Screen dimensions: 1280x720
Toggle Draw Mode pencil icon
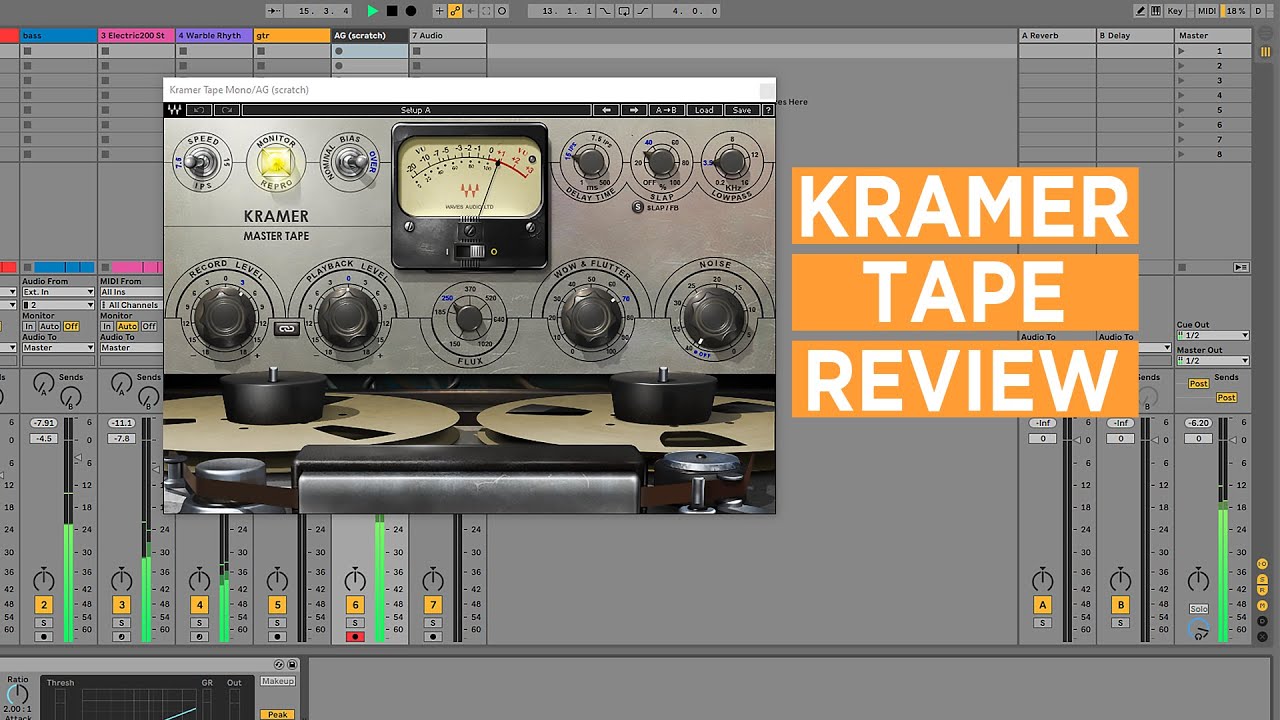tap(1141, 11)
